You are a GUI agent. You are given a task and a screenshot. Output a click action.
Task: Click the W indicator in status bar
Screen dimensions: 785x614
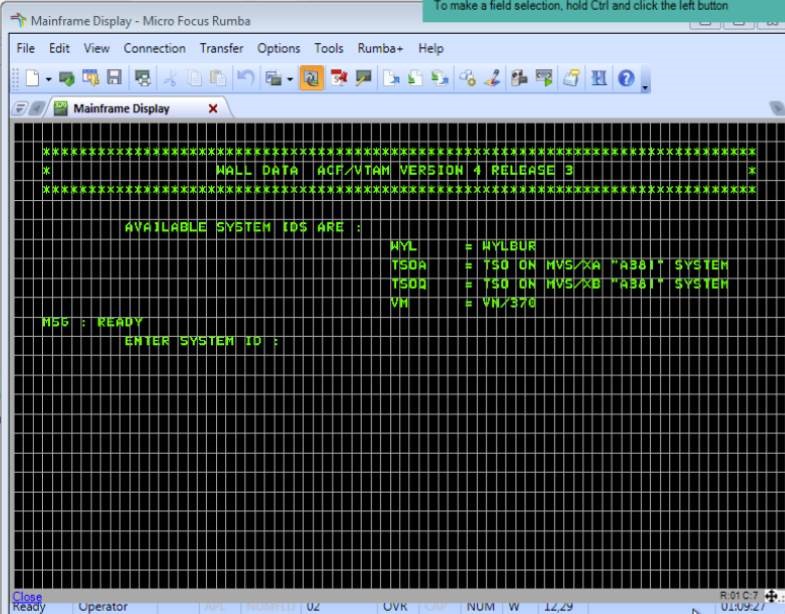coord(514,607)
